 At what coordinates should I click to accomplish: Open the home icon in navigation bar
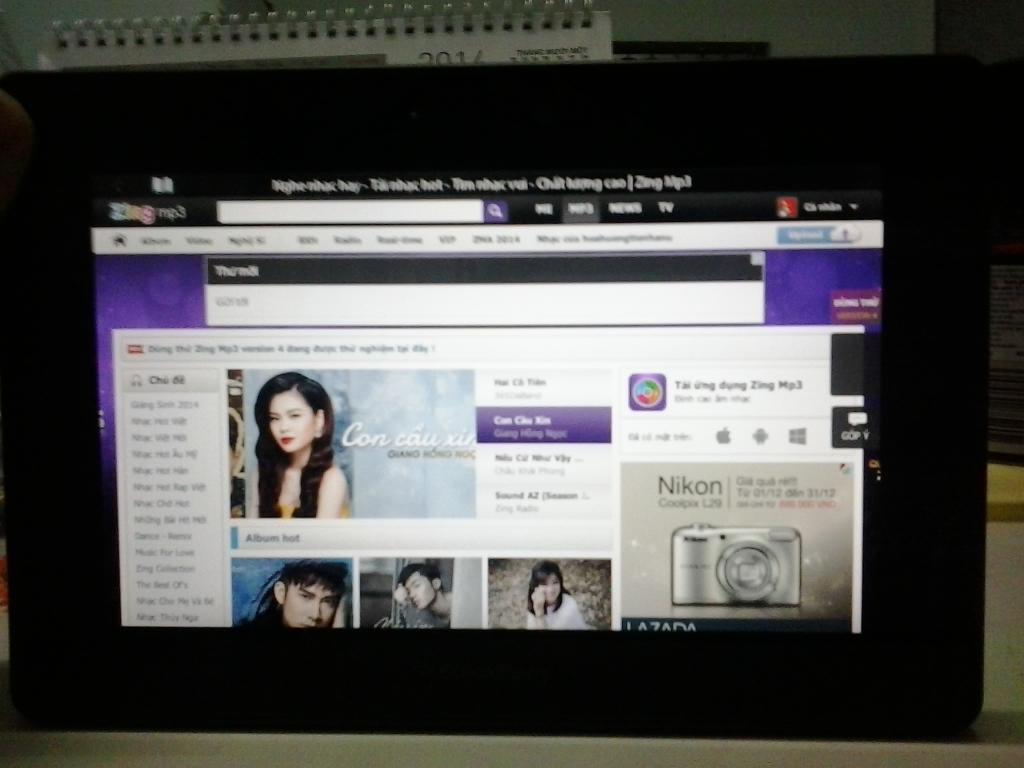[119, 240]
